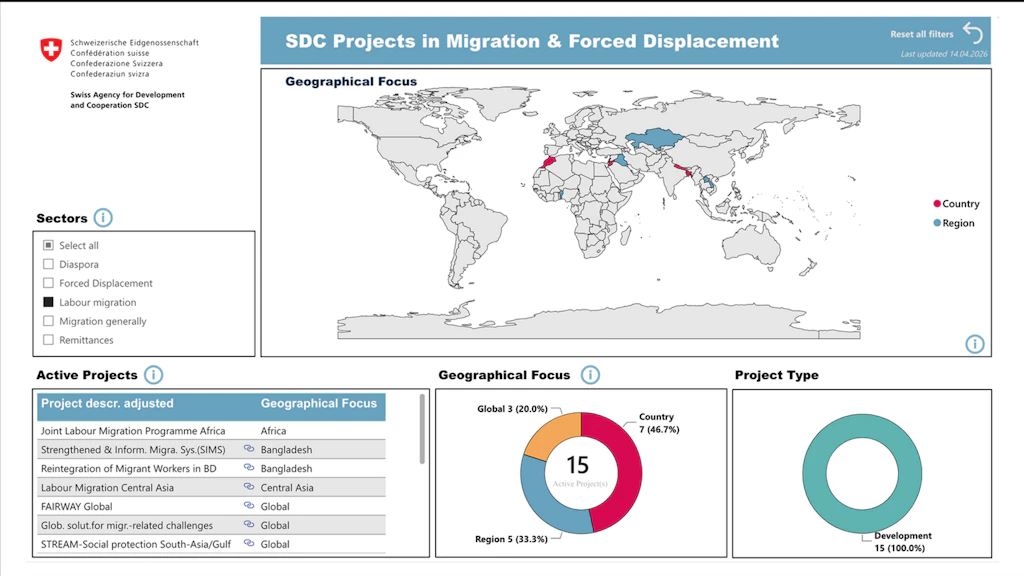Click the Reset all filters text
This screenshot has height=576, width=1024.
[x=921, y=34]
